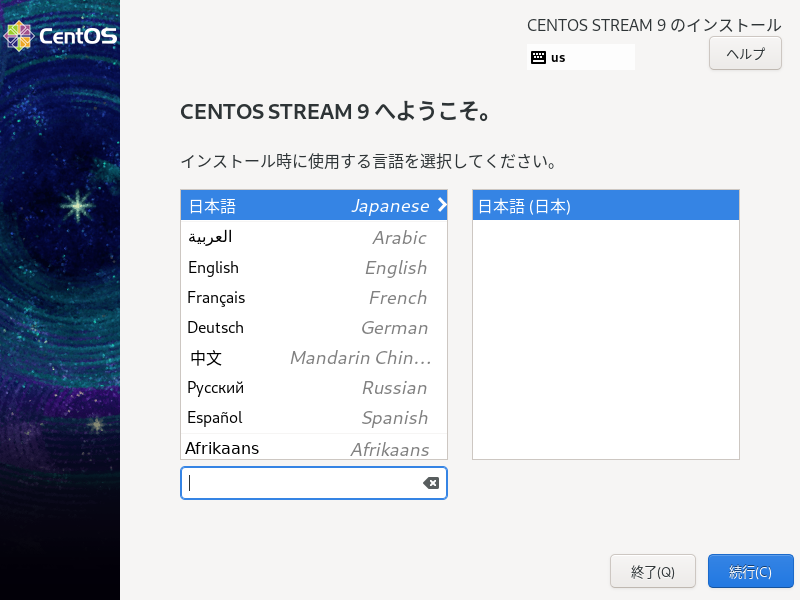Viewport: 800px width, 600px height.
Task: Select 日本語 (日本) locale entry
Action: pyautogui.click(x=606, y=206)
